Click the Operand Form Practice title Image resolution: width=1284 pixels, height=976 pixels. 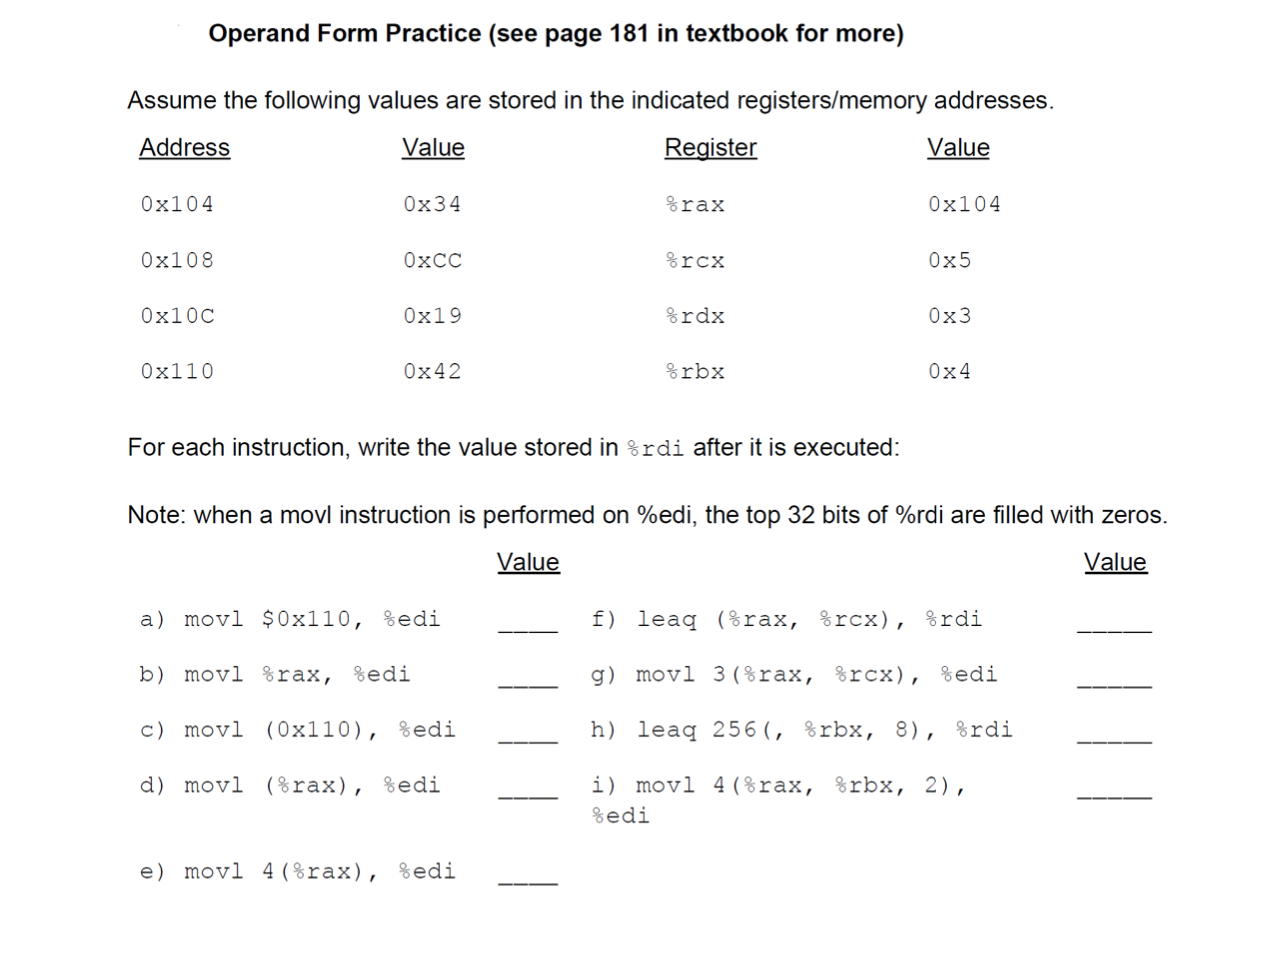556,33
